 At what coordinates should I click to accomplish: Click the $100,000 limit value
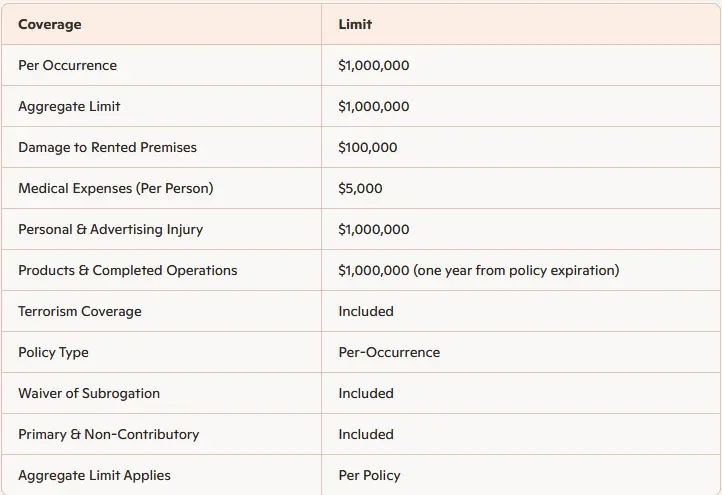pos(368,147)
